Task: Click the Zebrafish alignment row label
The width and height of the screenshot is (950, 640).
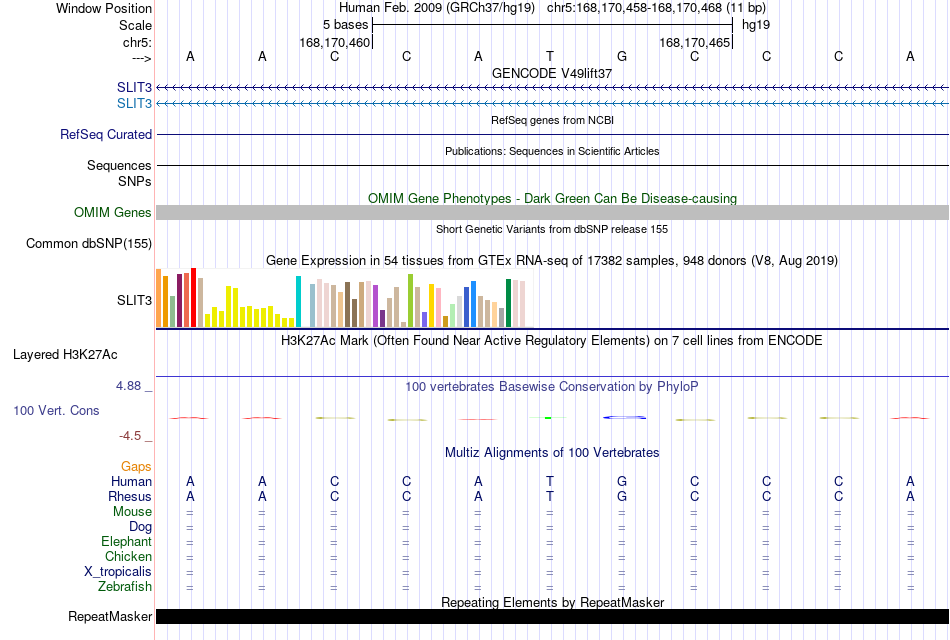Action: tap(125, 587)
